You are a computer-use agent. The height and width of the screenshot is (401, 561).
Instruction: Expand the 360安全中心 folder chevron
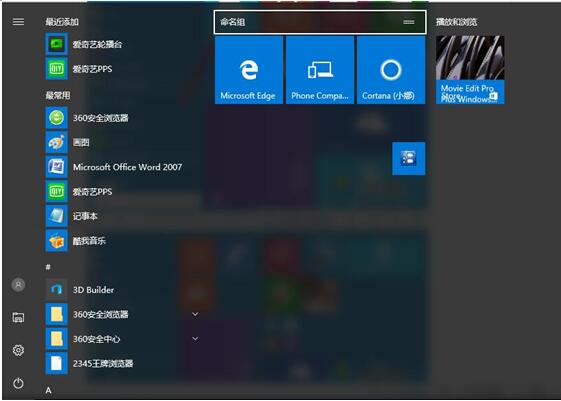point(195,338)
